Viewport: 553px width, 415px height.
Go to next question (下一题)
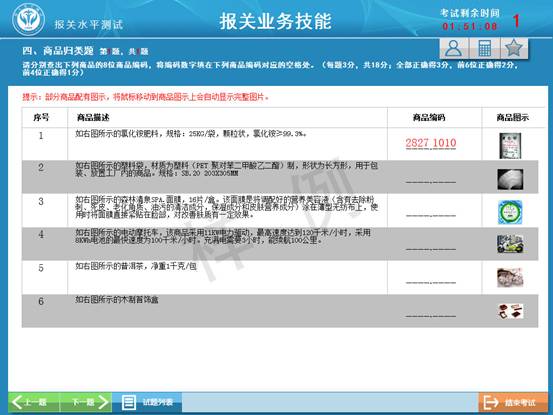(86, 402)
